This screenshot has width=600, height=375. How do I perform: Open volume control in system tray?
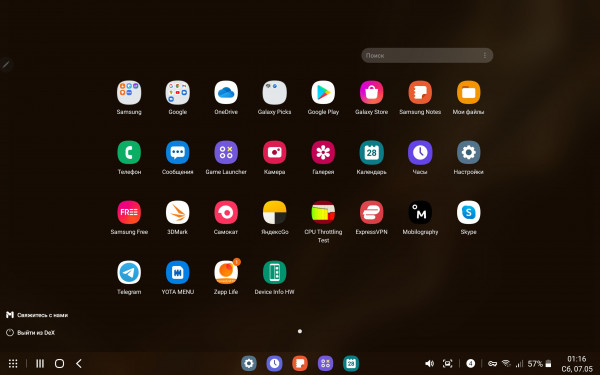point(429,364)
